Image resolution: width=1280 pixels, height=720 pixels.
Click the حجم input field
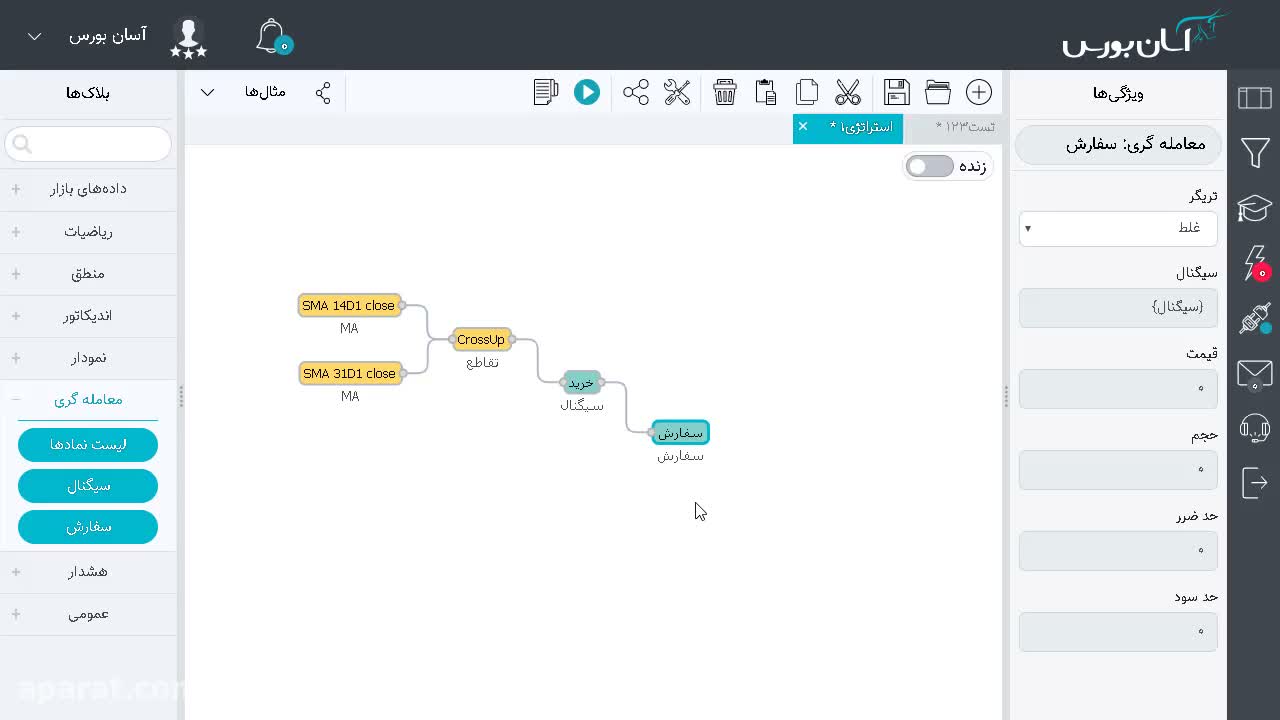[1118, 470]
